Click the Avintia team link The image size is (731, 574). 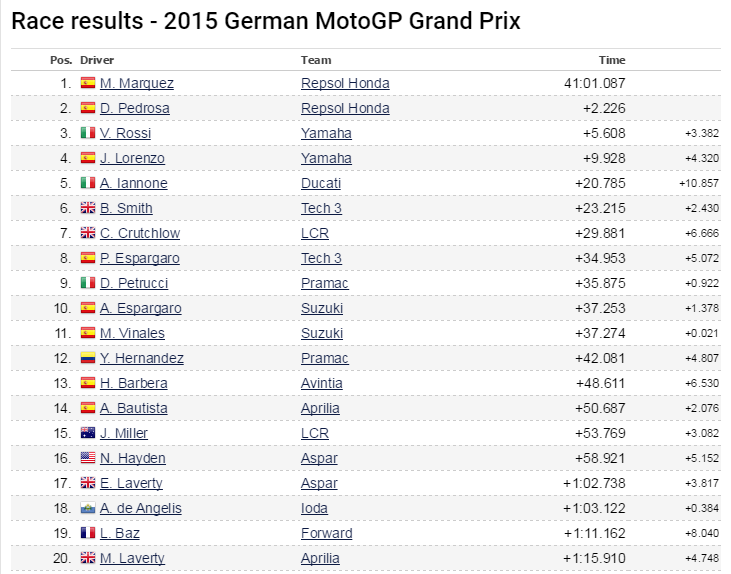click(x=323, y=383)
